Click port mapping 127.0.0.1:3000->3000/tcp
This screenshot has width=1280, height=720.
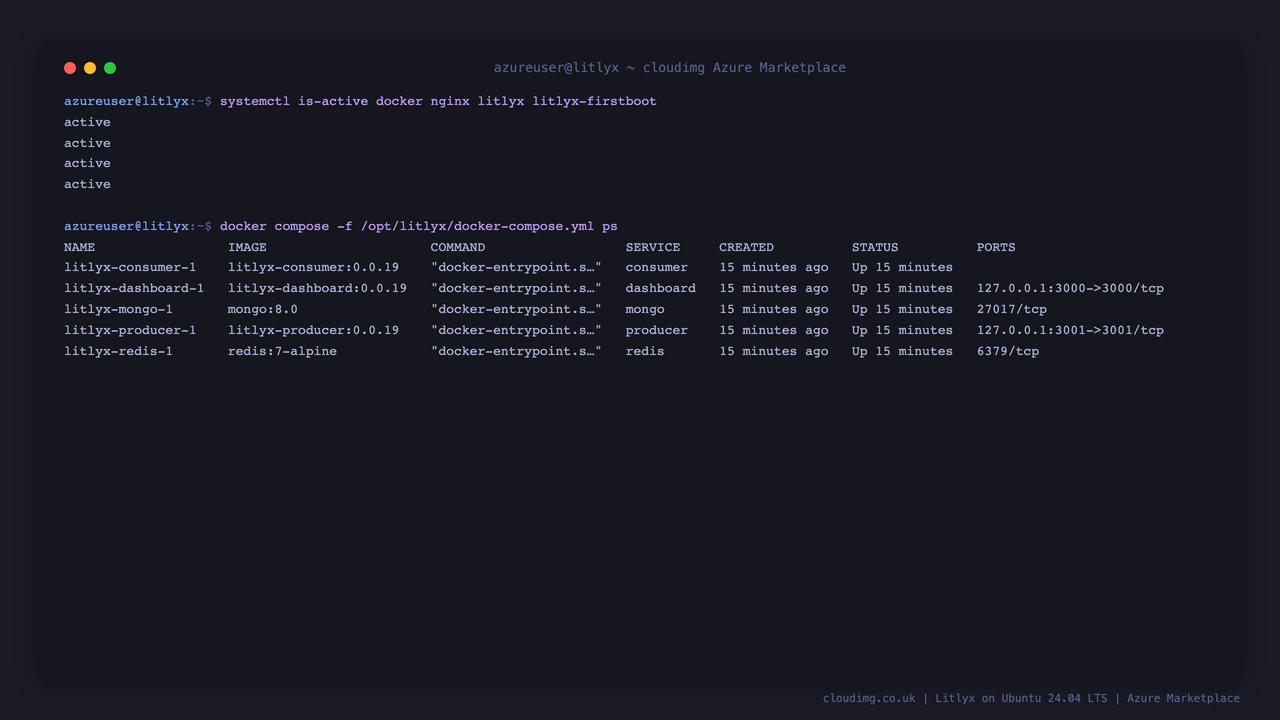click(x=1070, y=288)
